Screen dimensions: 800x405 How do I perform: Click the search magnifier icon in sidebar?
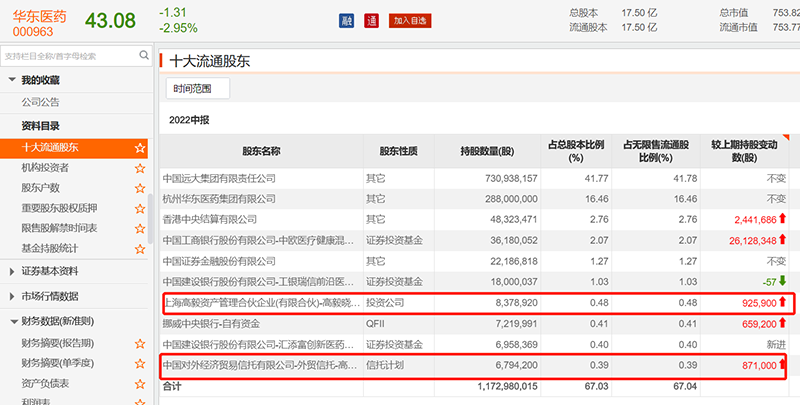(x=144, y=55)
